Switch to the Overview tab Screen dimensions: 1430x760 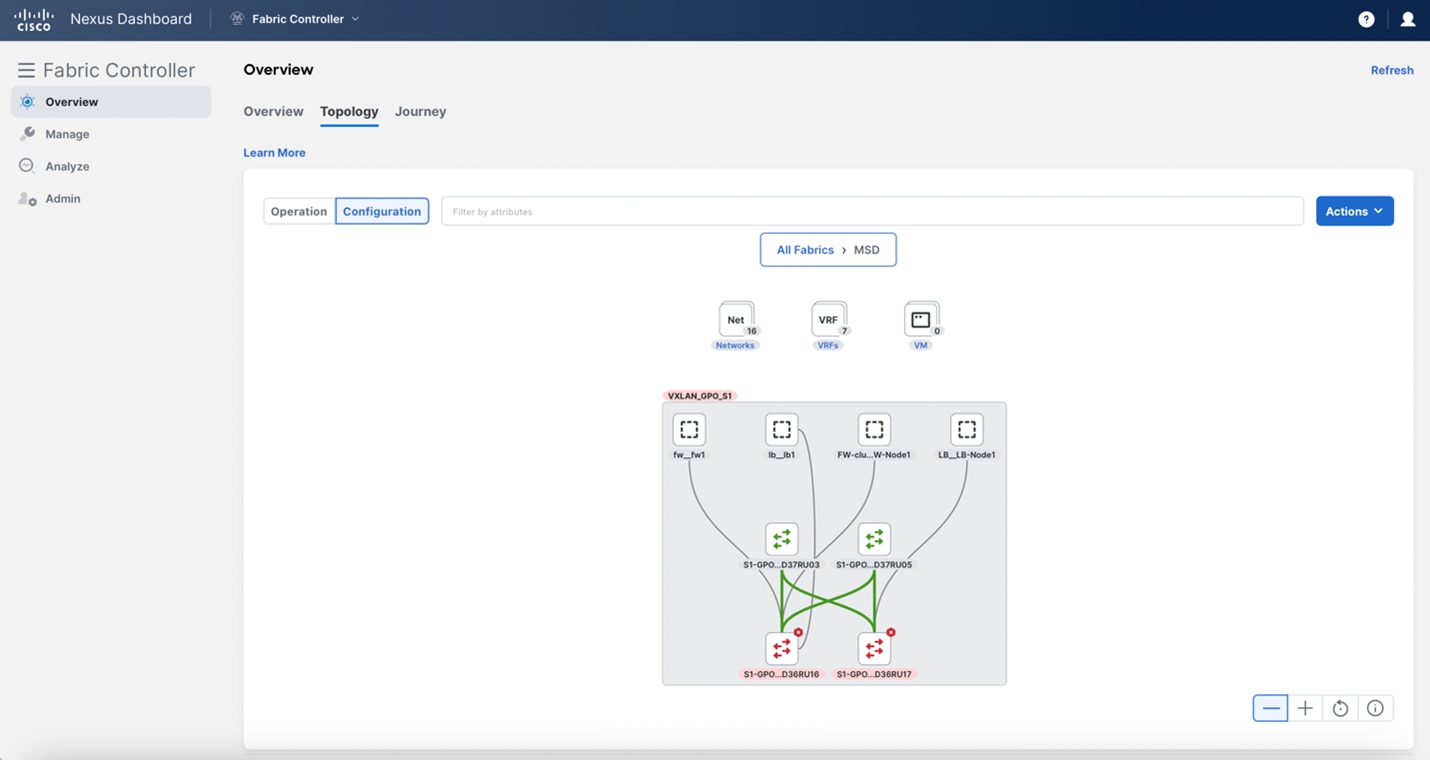coord(273,111)
